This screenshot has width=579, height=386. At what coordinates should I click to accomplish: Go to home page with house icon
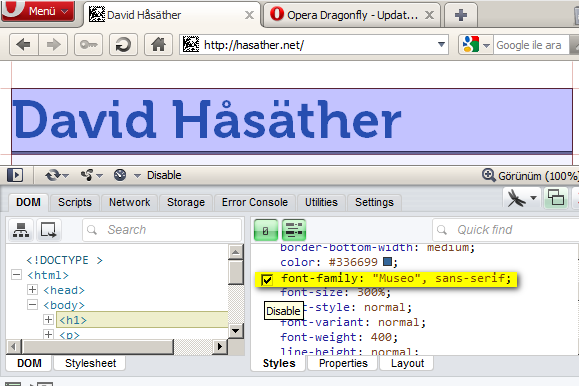point(158,45)
